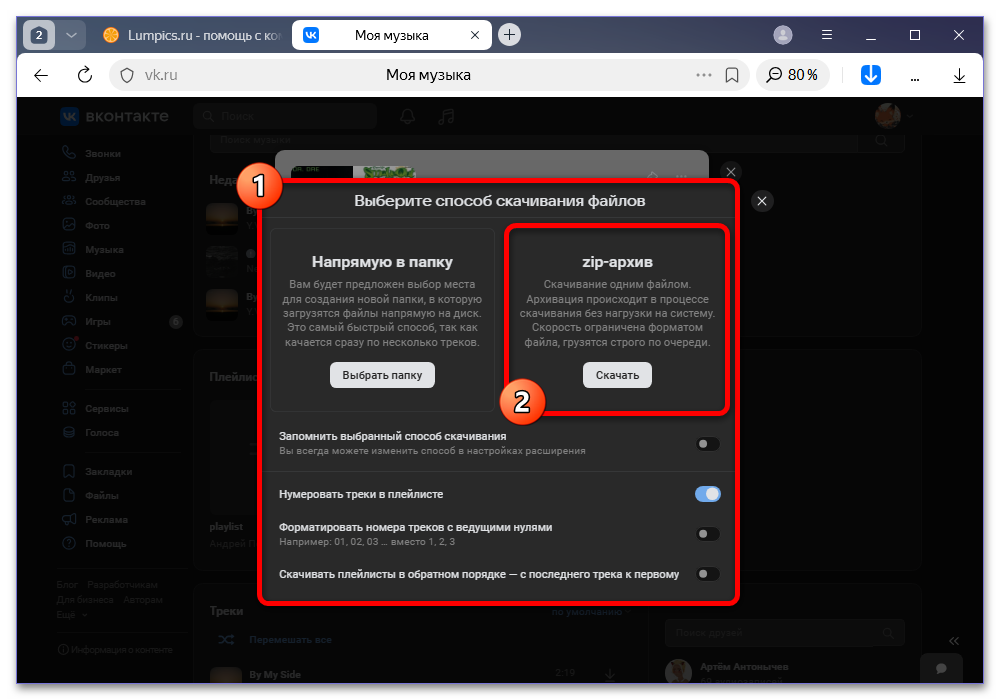Screen dimensions: 1000x700
Task: Open the extensions overflow dots in toolbar
Action: pyautogui.click(x=915, y=77)
